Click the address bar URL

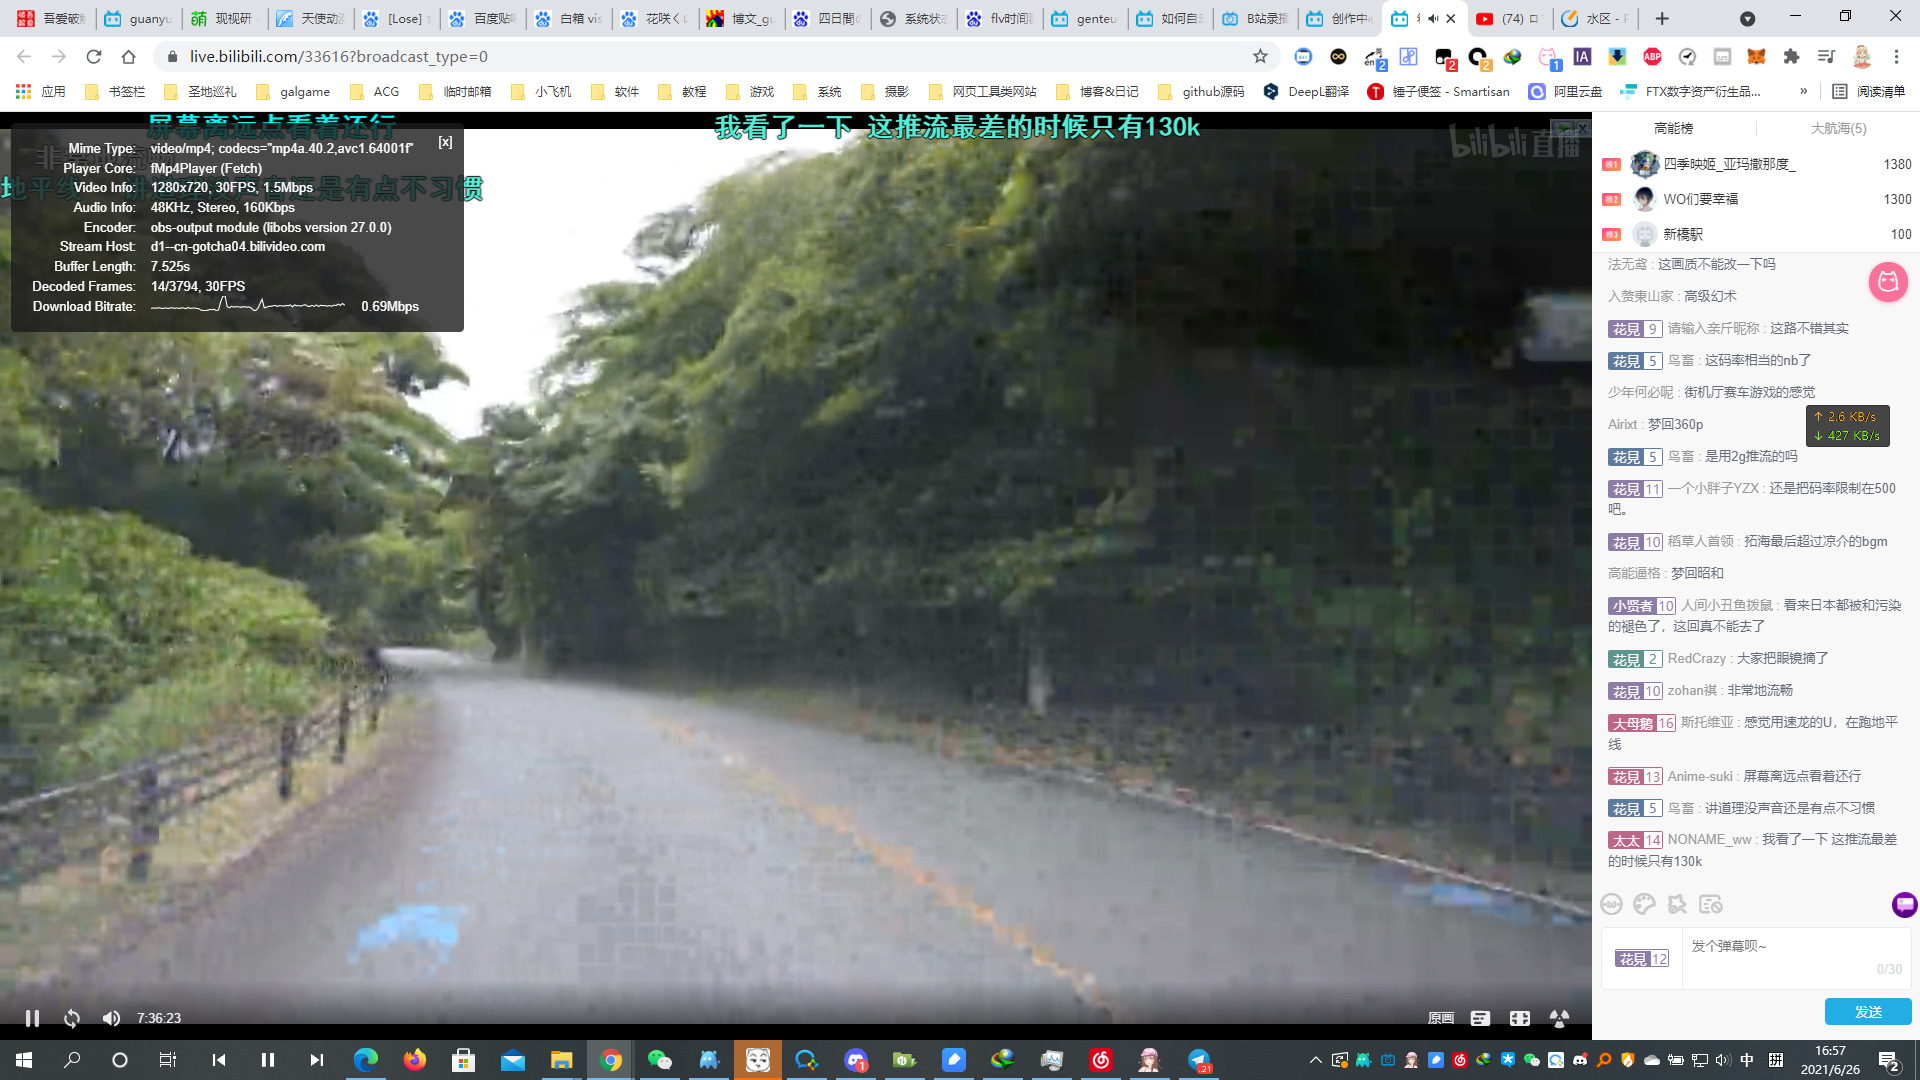339,56
